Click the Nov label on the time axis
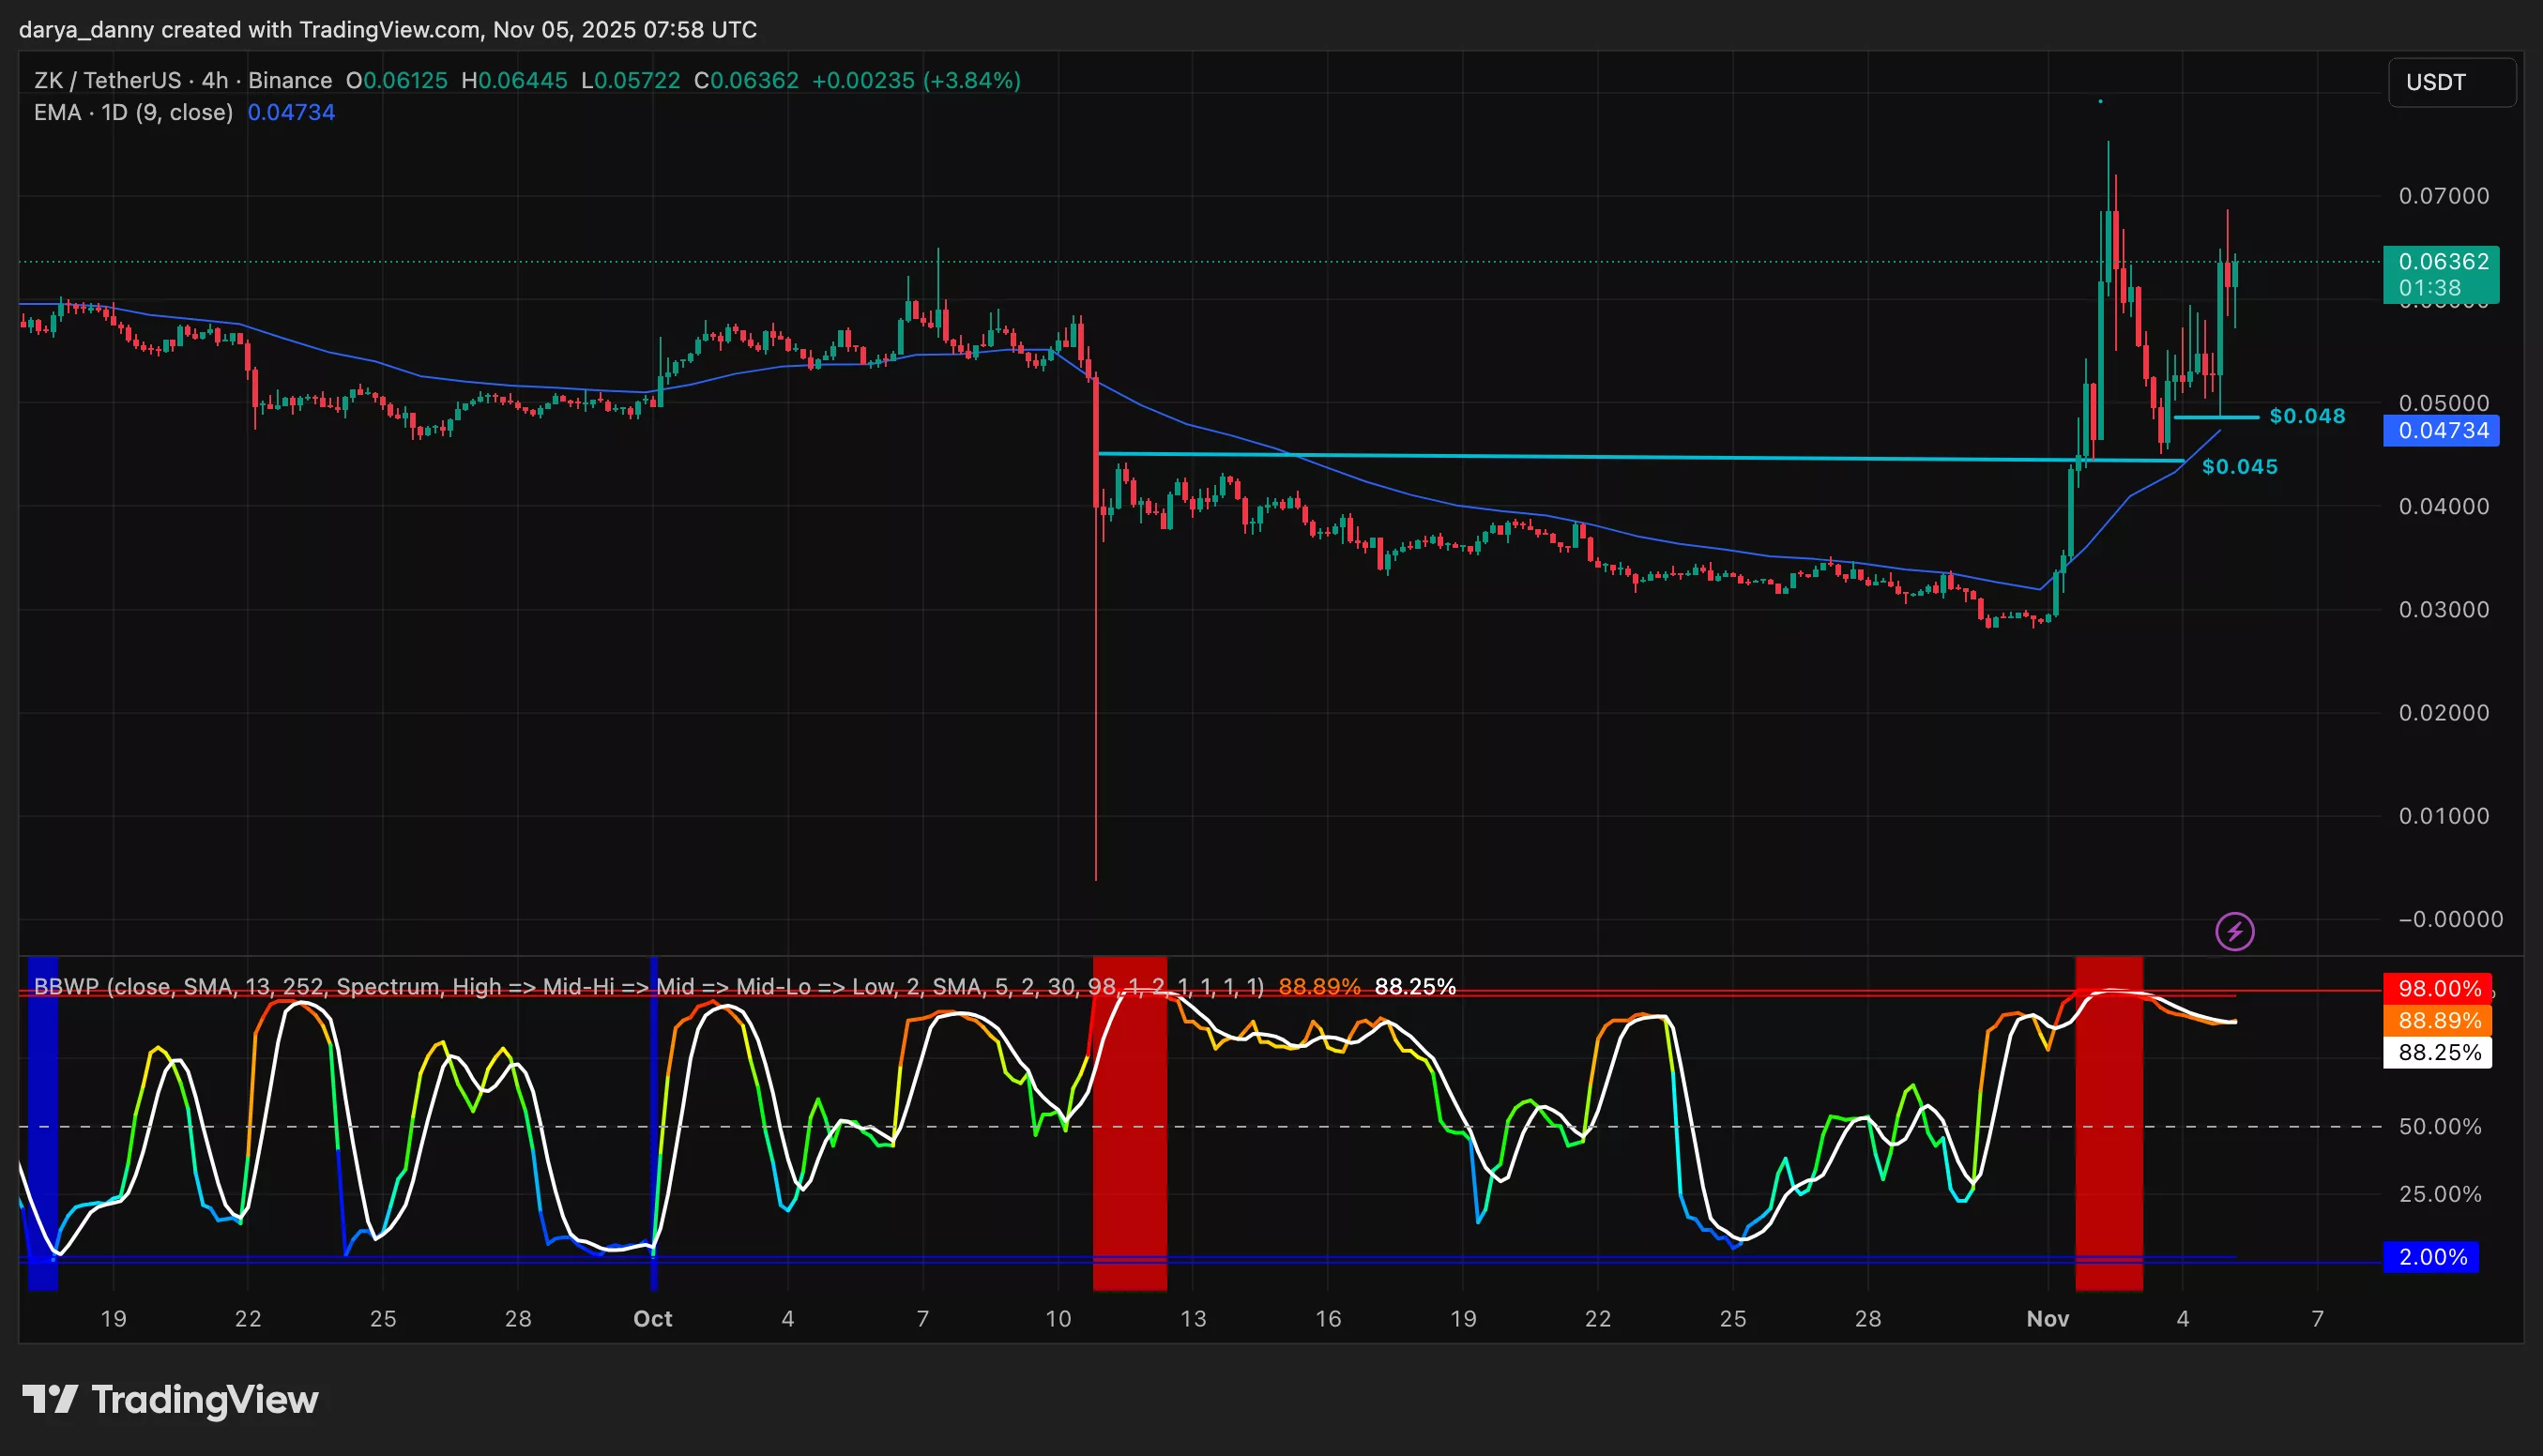Image resolution: width=2543 pixels, height=1456 pixels. [2049, 1318]
